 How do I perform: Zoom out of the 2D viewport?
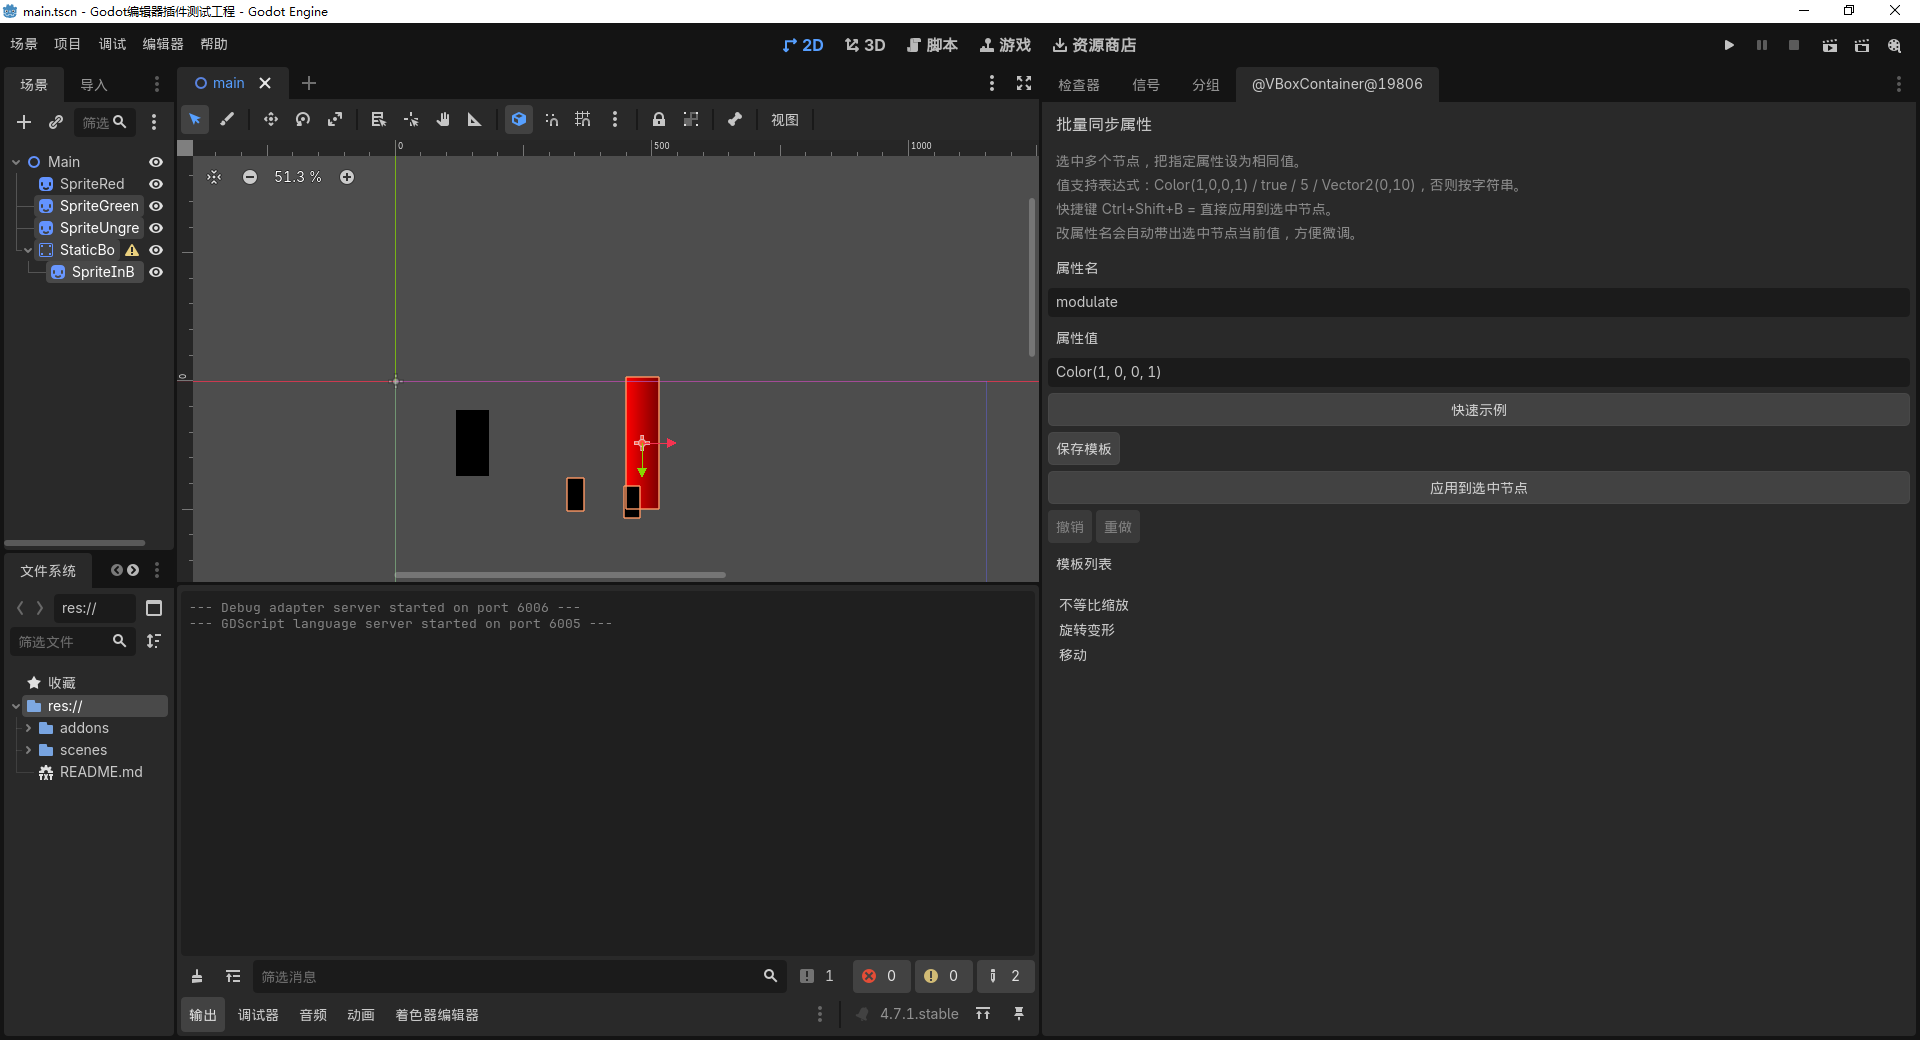click(250, 177)
